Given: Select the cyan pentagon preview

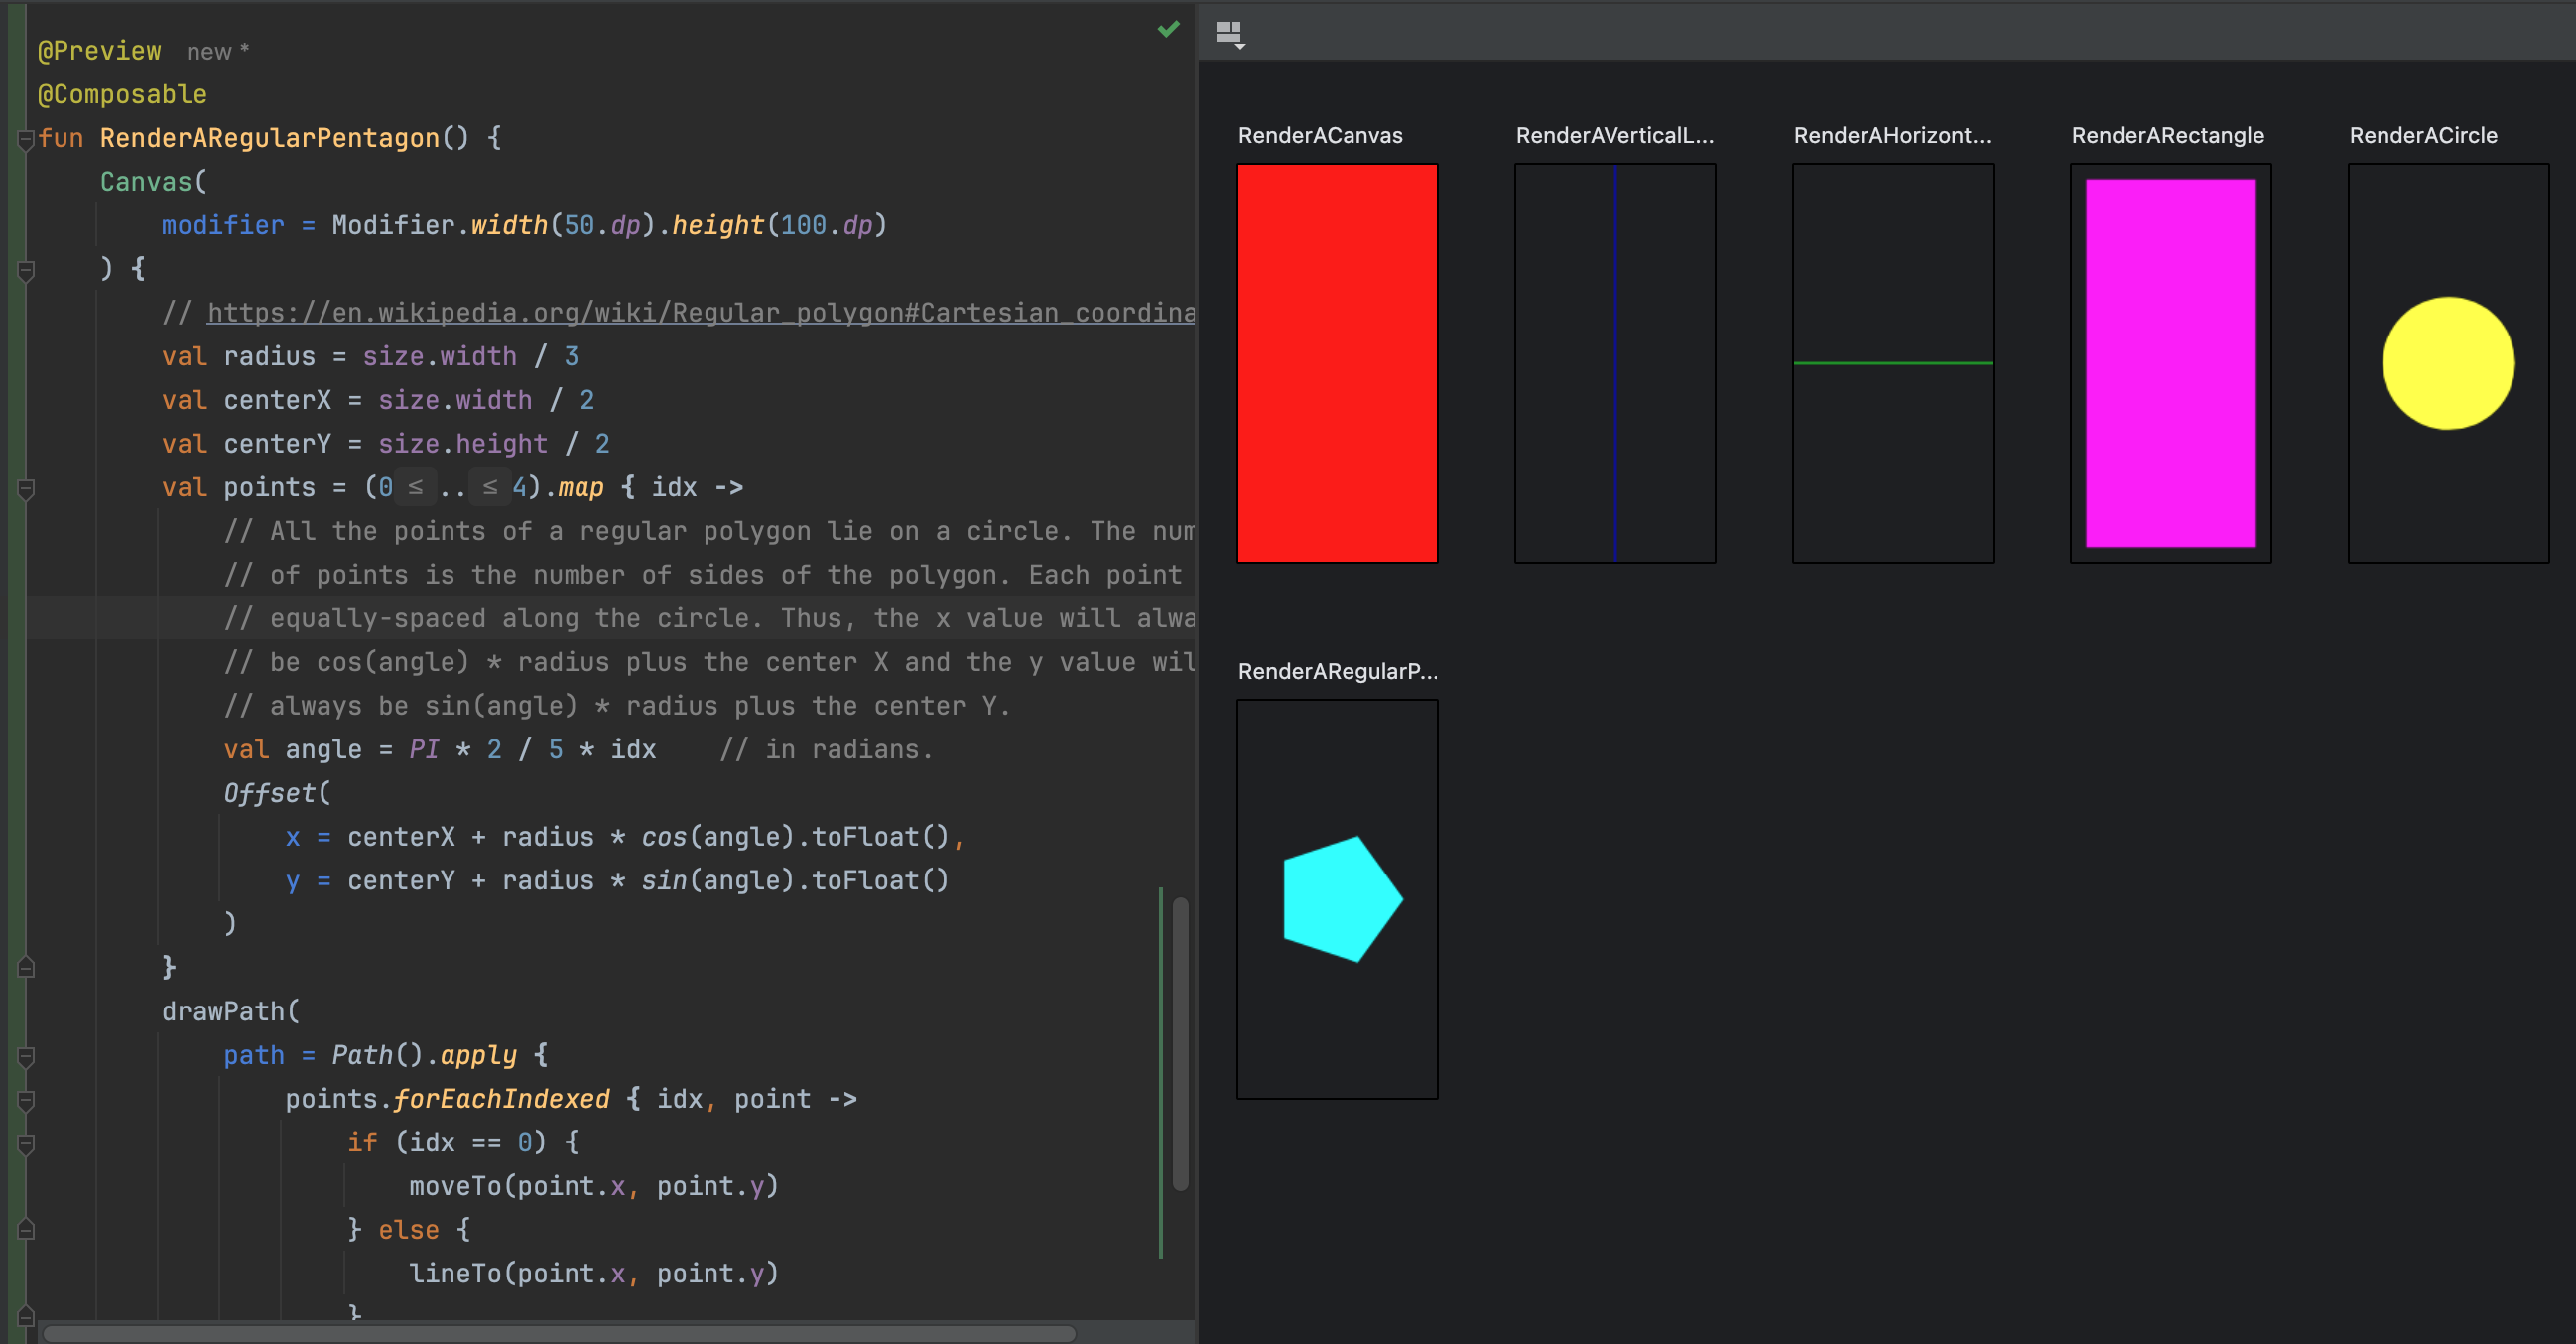Looking at the screenshot, I should click(1337, 899).
